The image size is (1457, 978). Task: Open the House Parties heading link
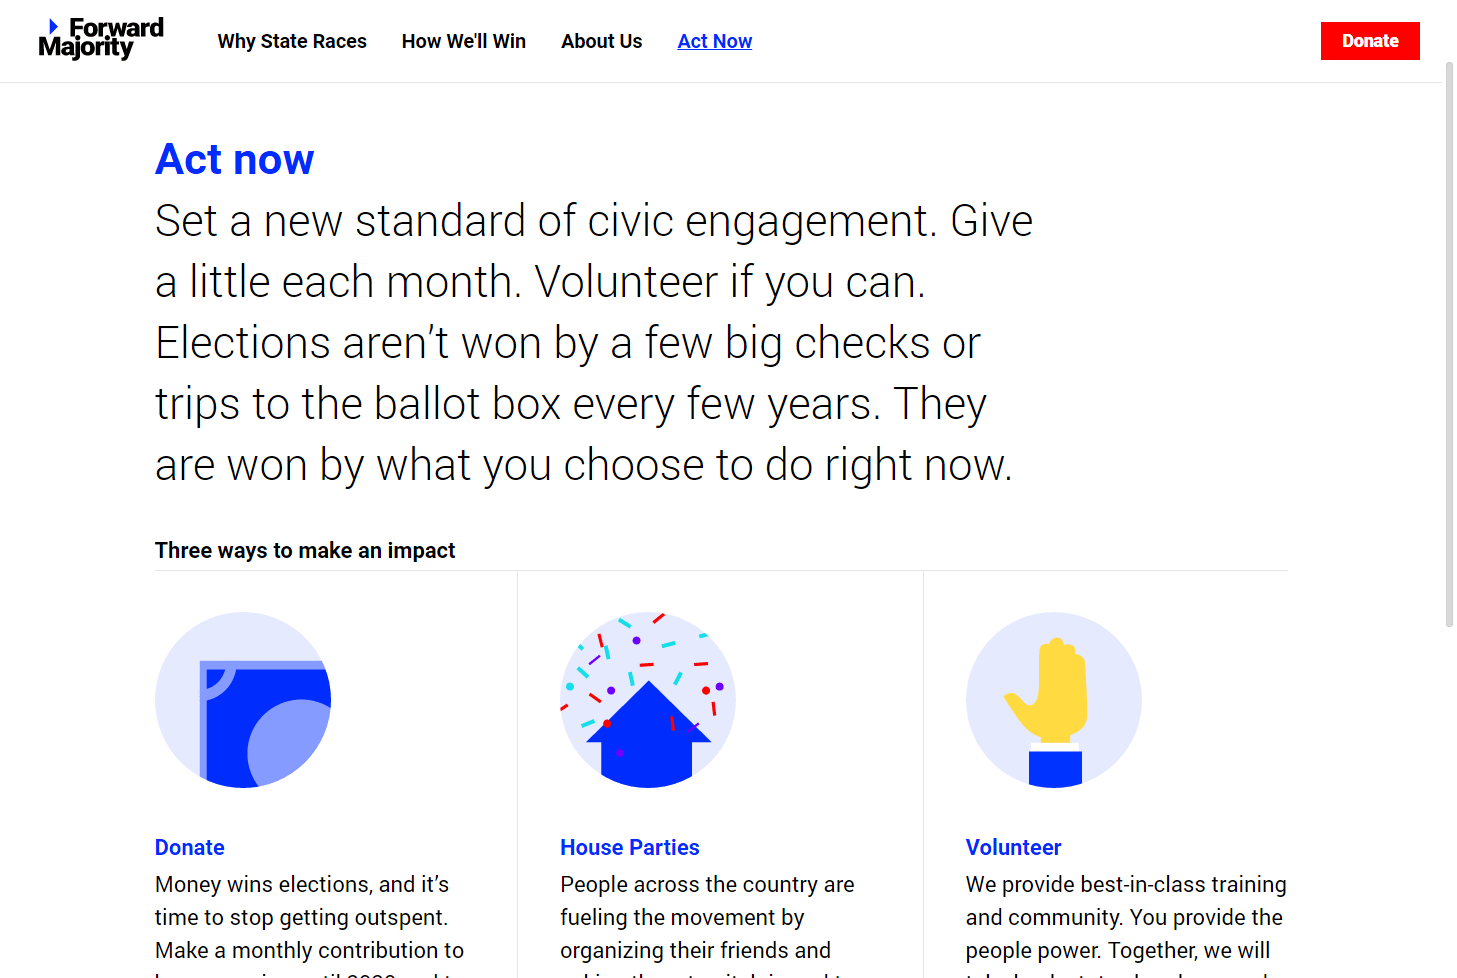tap(630, 847)
